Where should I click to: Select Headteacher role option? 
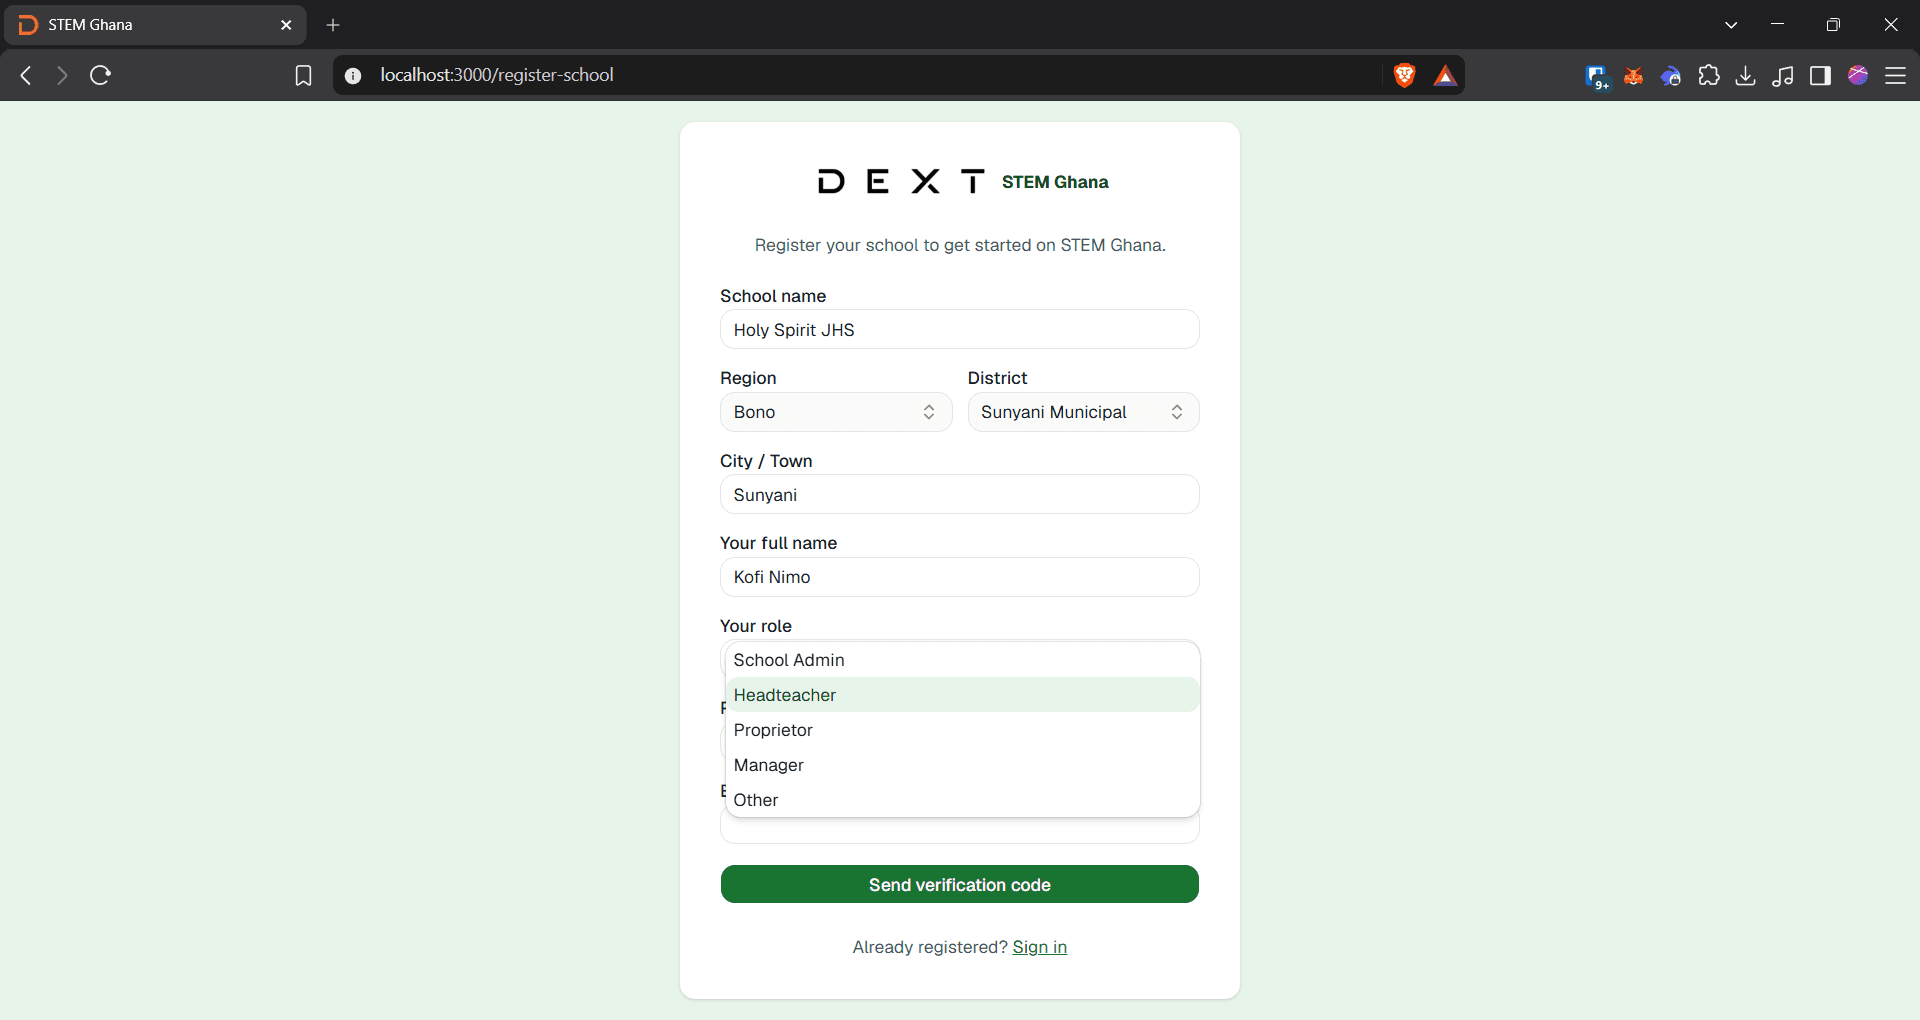point(962,695)
